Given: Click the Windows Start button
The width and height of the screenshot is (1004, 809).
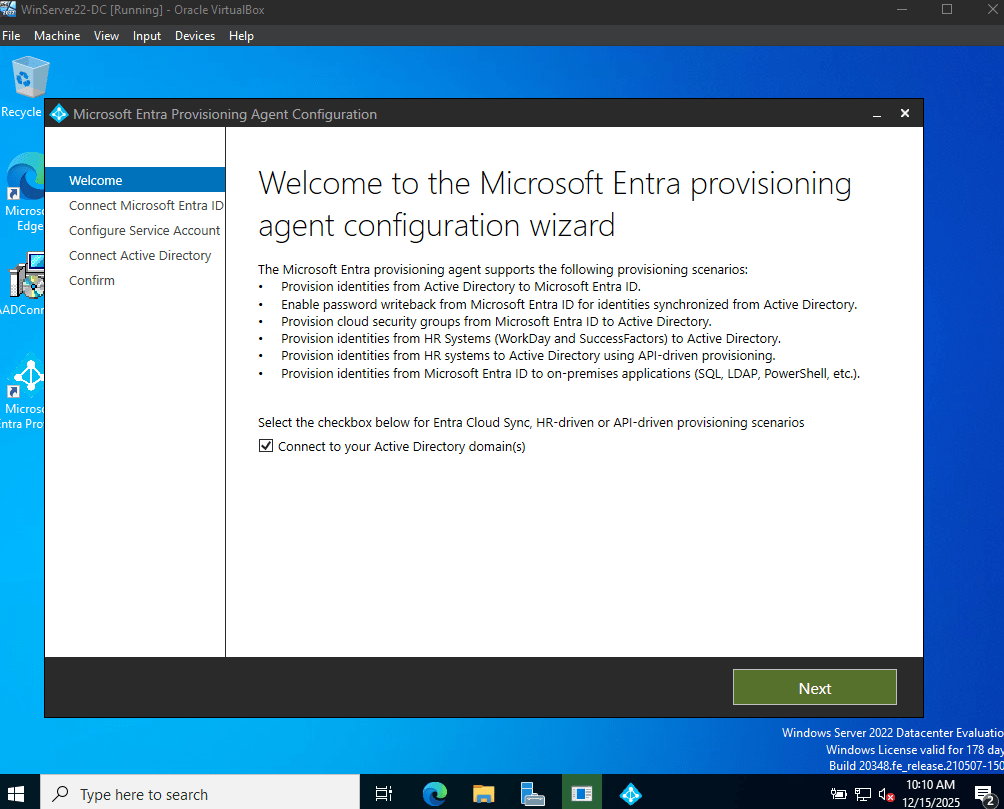Looking at the screenshot, I should tap(16, 794).
